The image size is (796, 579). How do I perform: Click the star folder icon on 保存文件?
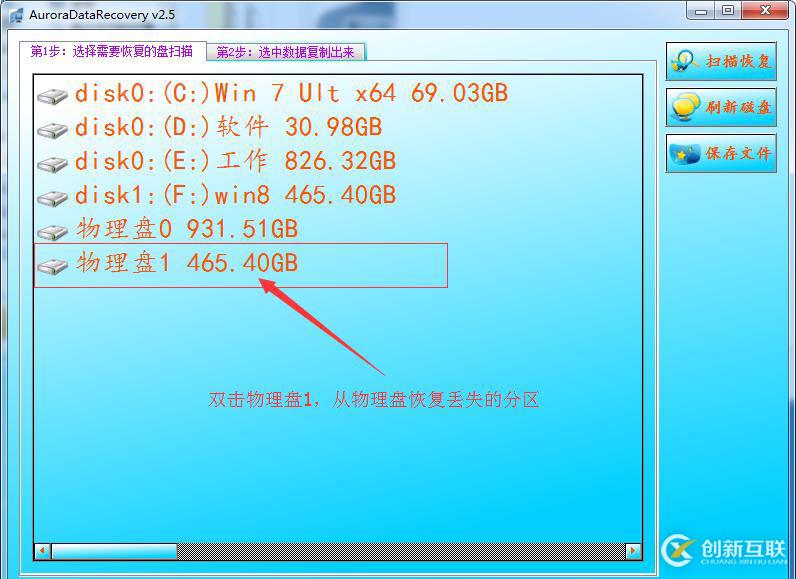pos(684,153)
